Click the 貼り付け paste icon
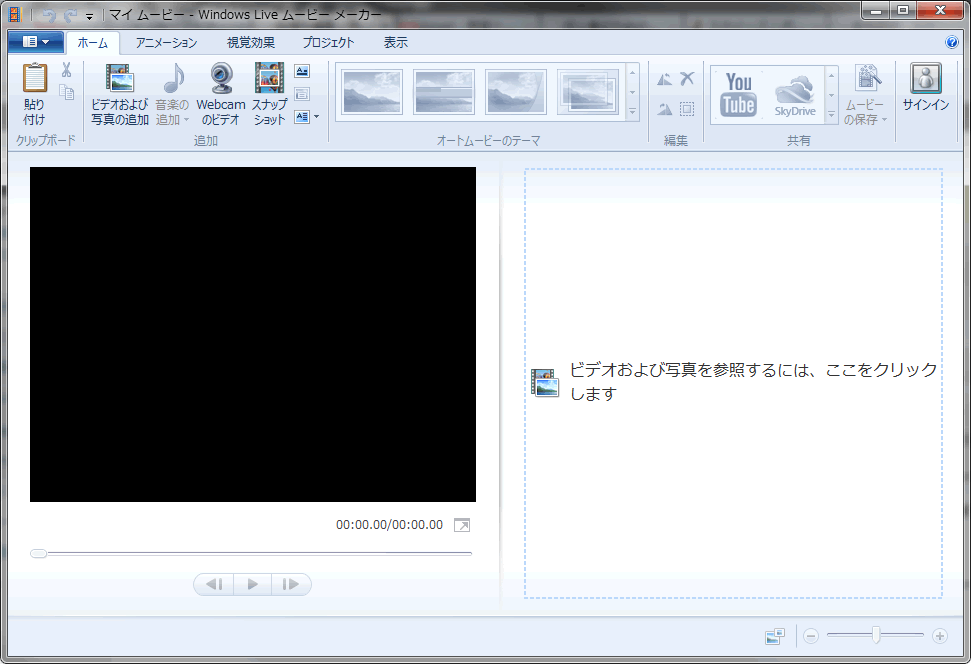This screenshot has width=971, height=664. 34,80
